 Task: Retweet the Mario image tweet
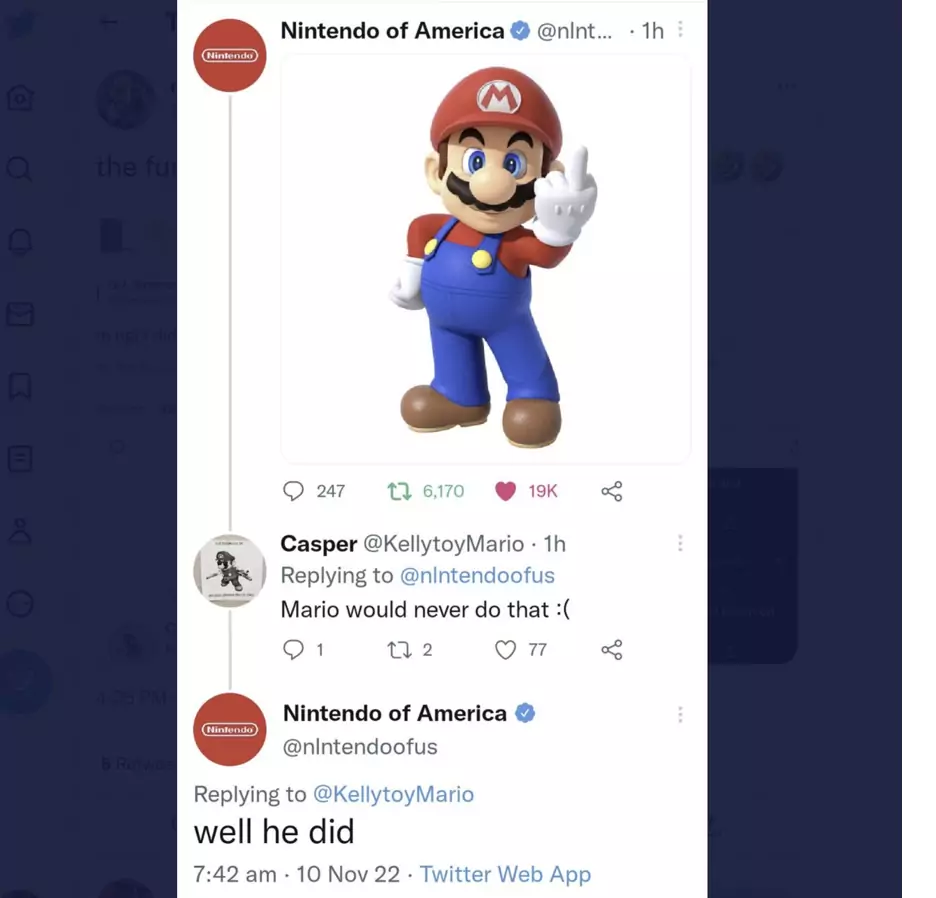pyautogui.click(x=399, y=491)
